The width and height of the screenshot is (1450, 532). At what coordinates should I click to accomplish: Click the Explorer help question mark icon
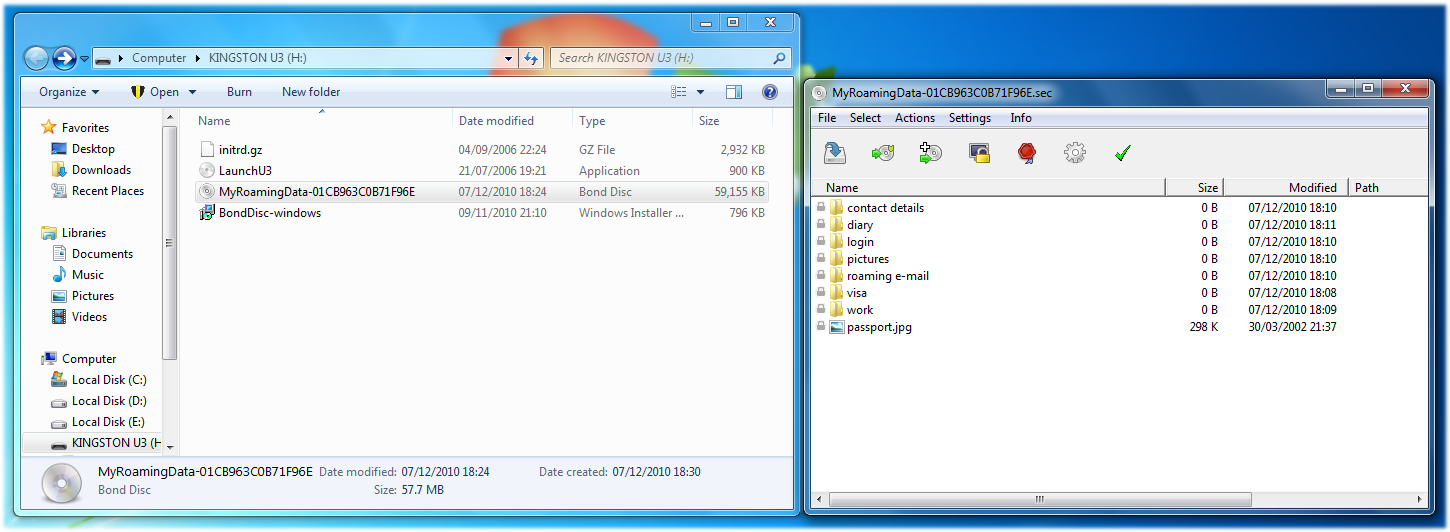pos(770,92)
